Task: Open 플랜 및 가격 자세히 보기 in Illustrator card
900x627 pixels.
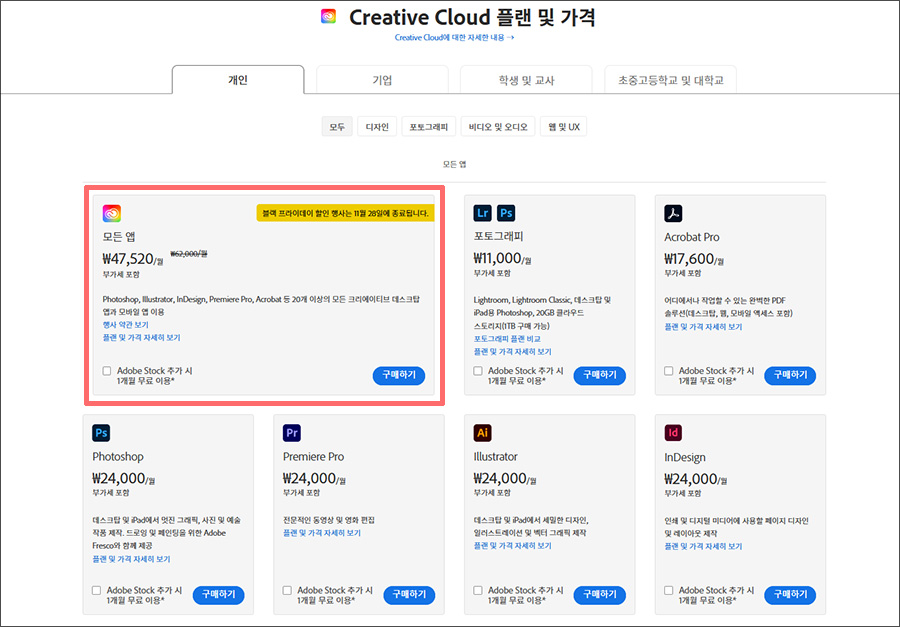Action: point(512,545)
